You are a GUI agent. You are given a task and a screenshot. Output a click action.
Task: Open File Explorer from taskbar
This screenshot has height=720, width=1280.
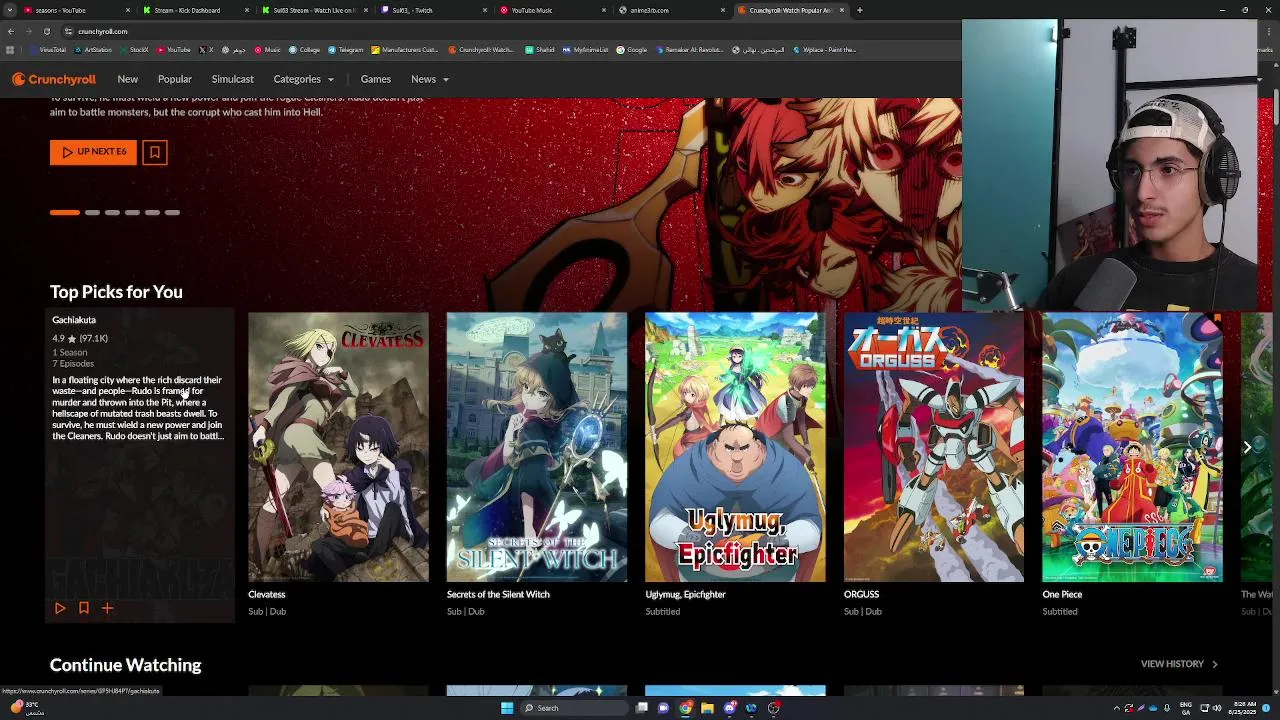click(x=707, y=708)
